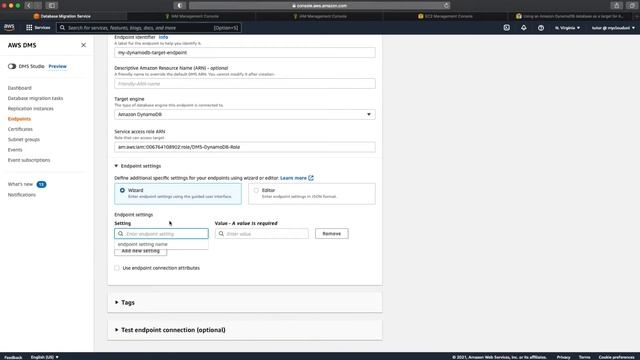Open Endpoints in navigation

point(19,119)
